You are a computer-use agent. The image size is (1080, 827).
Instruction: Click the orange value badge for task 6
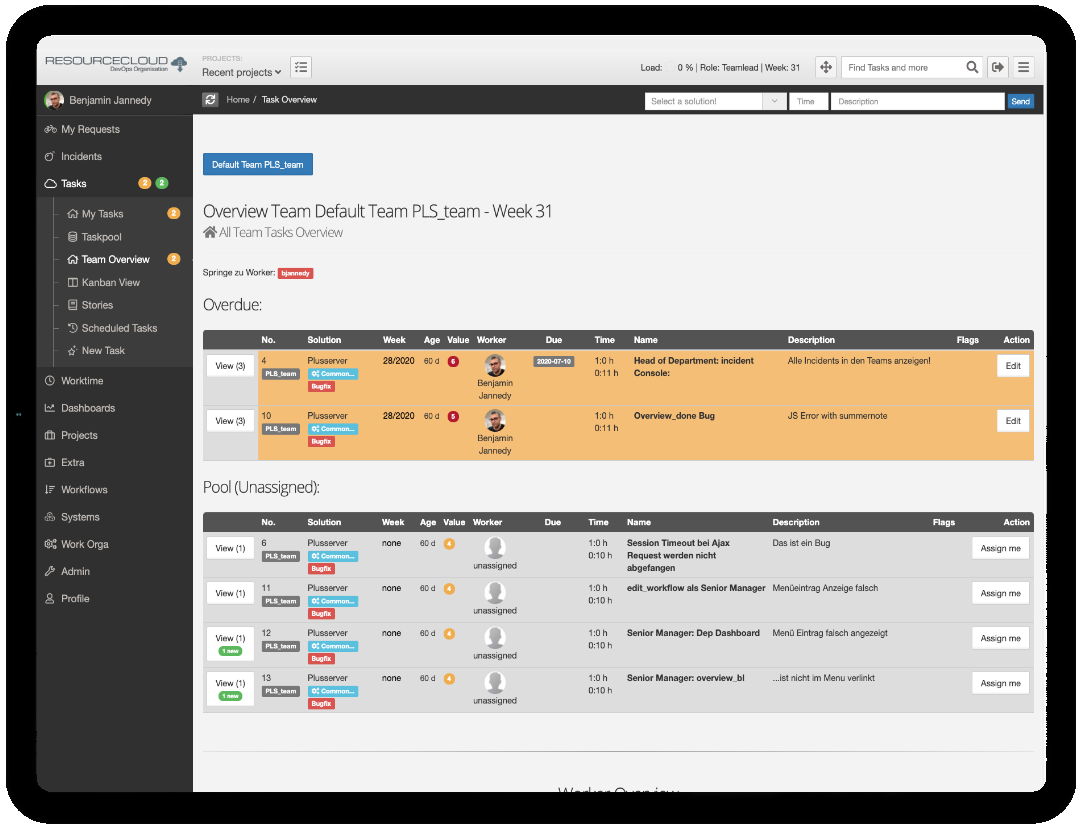point(449,544)
